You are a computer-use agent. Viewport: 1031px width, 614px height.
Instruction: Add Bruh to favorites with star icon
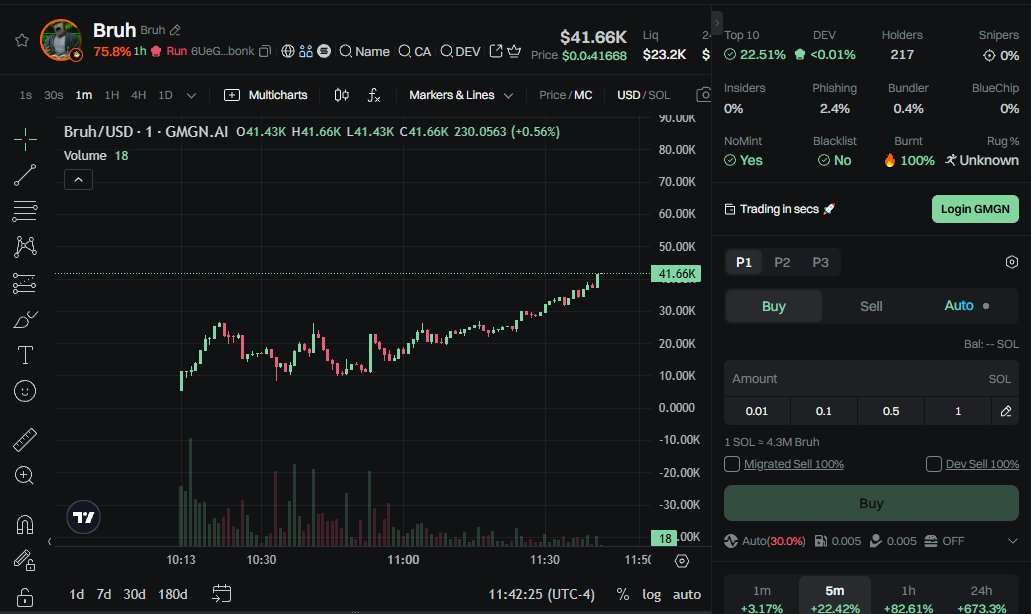pyautogui.click(x=22, y=40)
